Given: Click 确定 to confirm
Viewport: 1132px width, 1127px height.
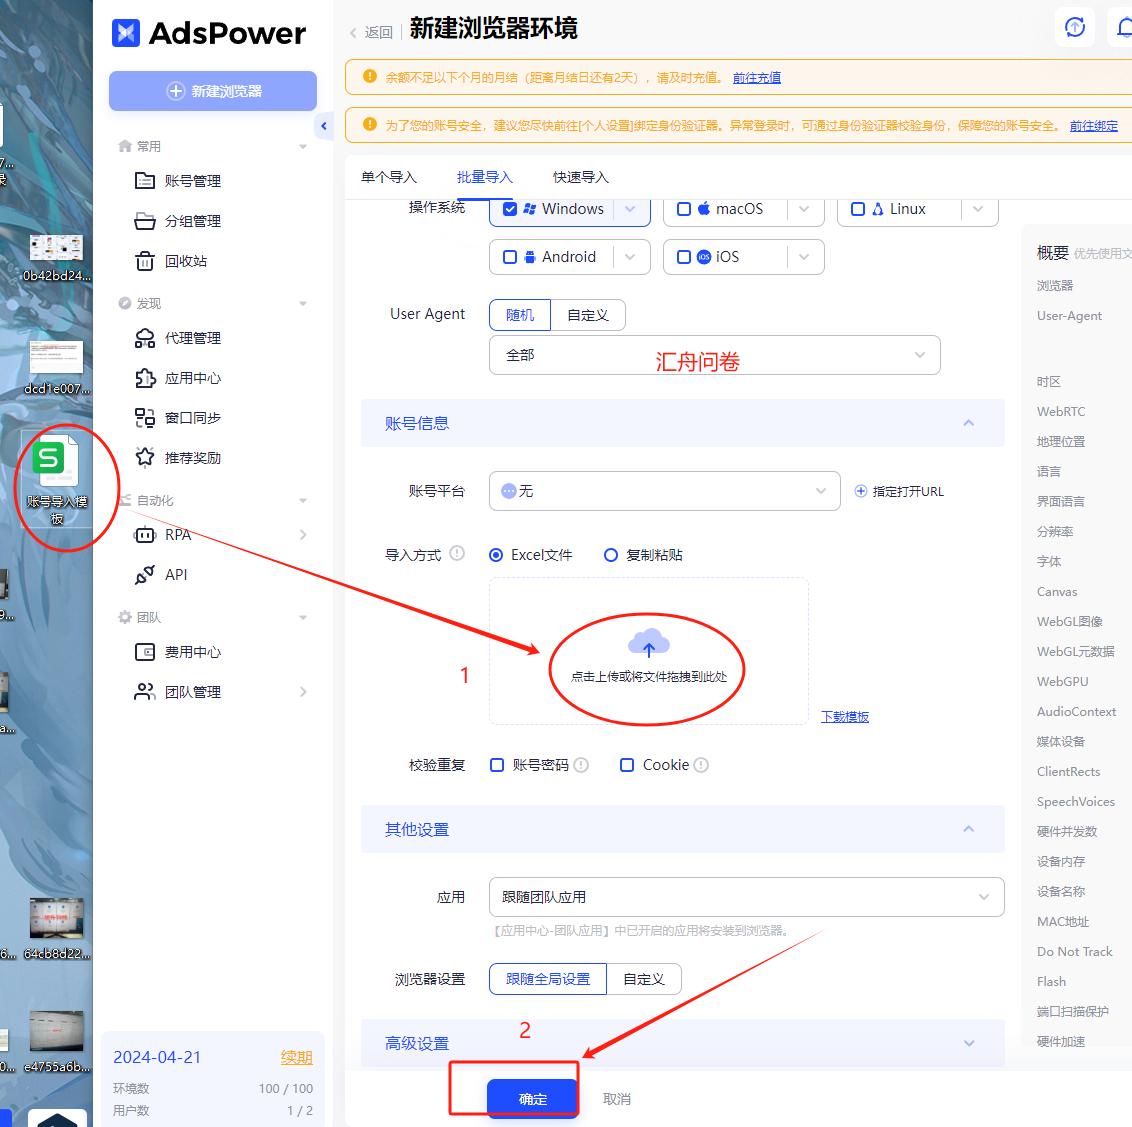Looking at the screenshot, I should pyautogui.click(x=533, y=1099).
